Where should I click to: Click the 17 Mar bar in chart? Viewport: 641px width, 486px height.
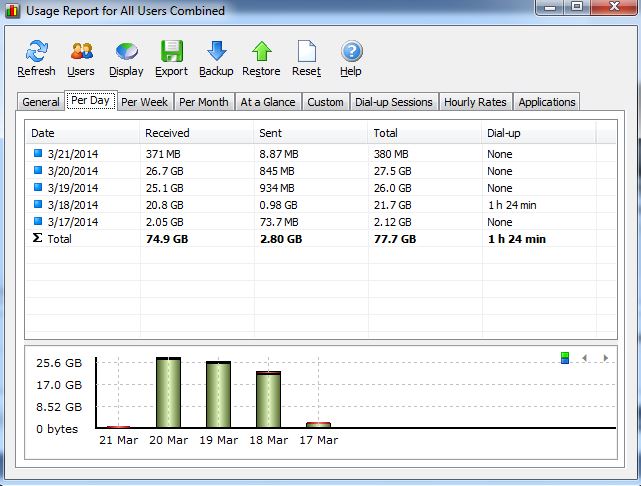[x=318, y=425]
